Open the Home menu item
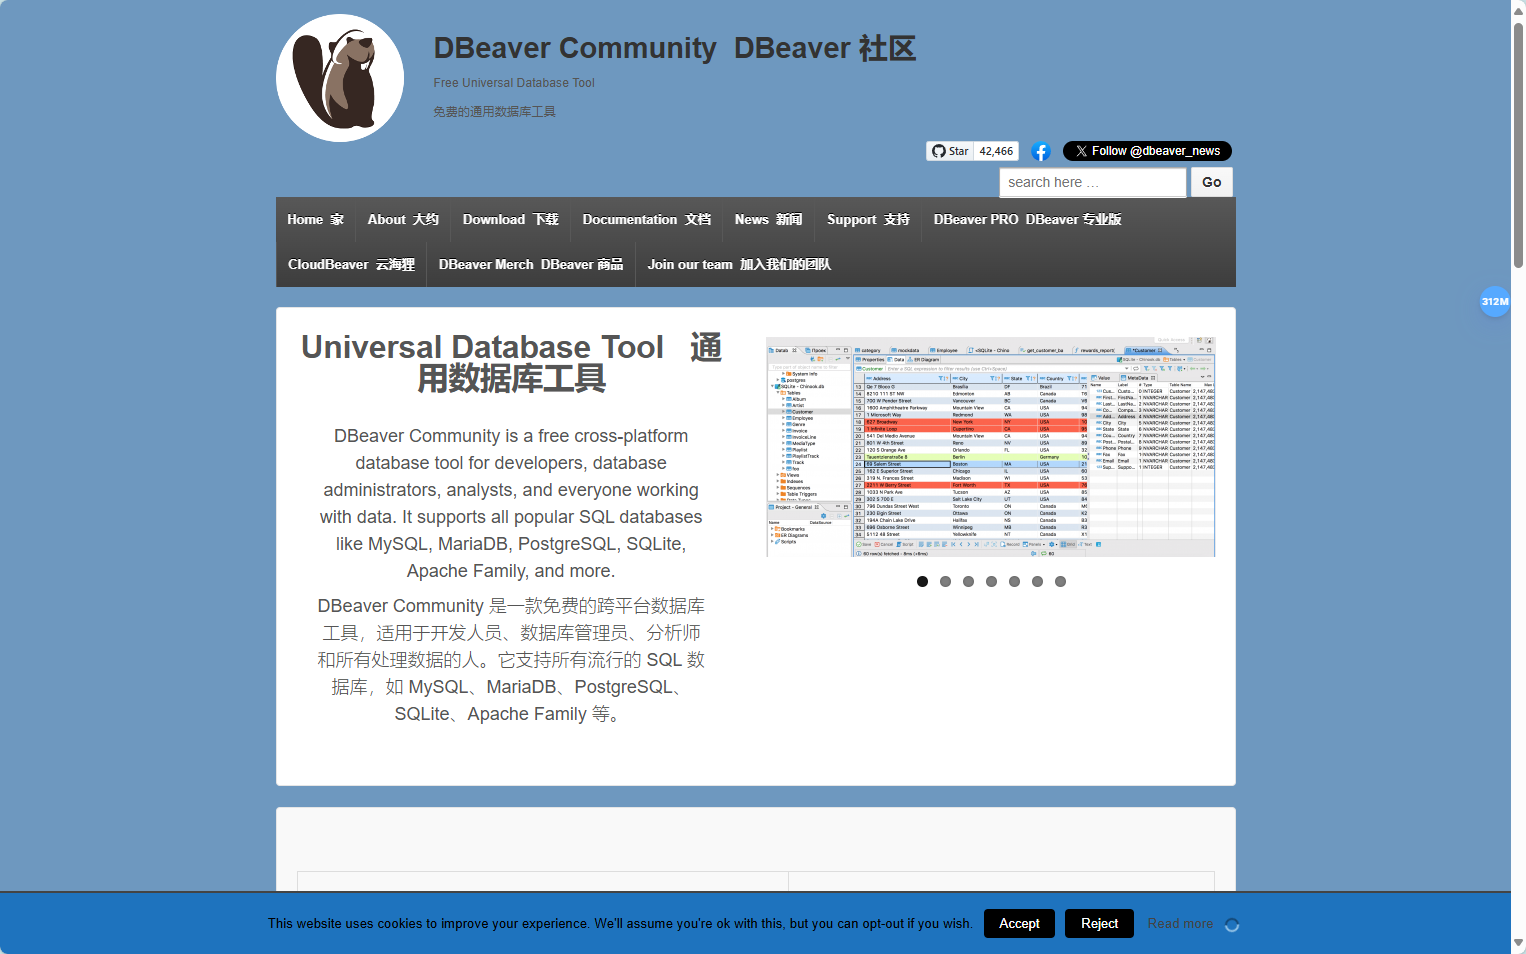The height and width of the screenshot is (954, 1526). 315,220
